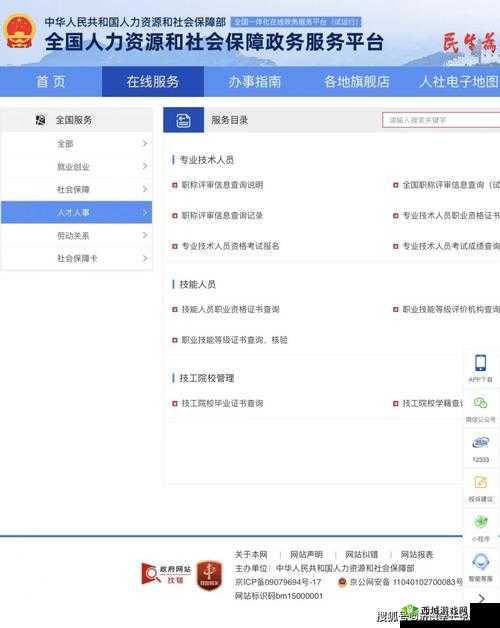This screenshot has height=628, width=500.
Task: Open the 智能客服 assistant icon
Action: 480,562
